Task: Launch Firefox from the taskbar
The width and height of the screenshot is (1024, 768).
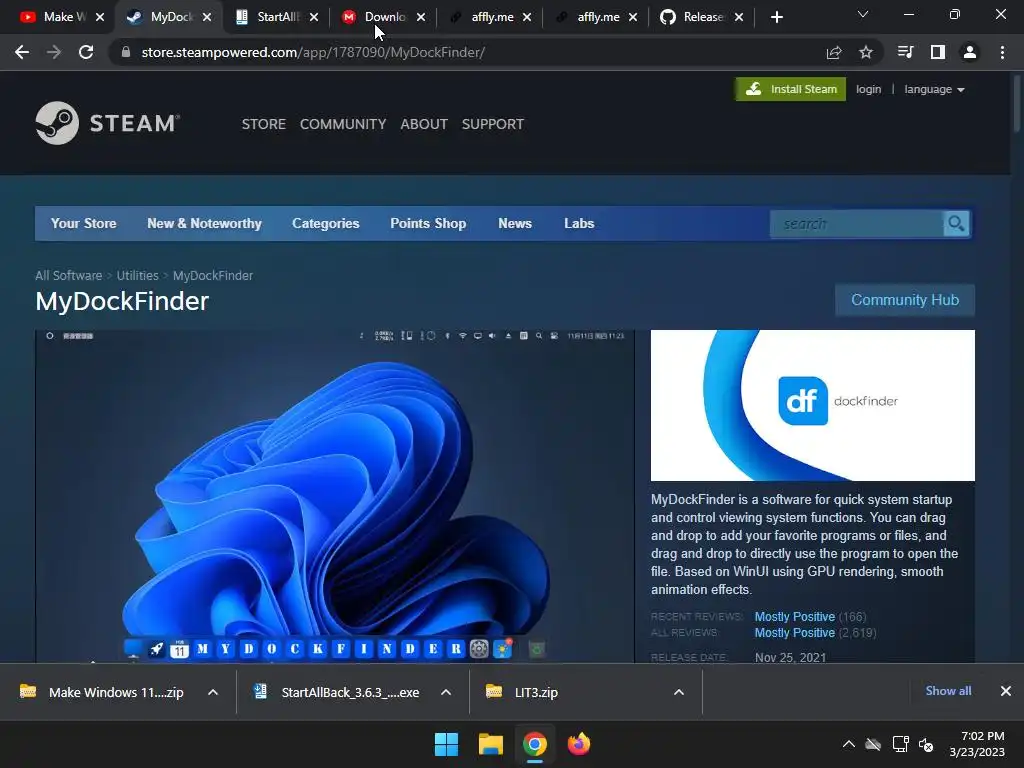Action: 579,744
